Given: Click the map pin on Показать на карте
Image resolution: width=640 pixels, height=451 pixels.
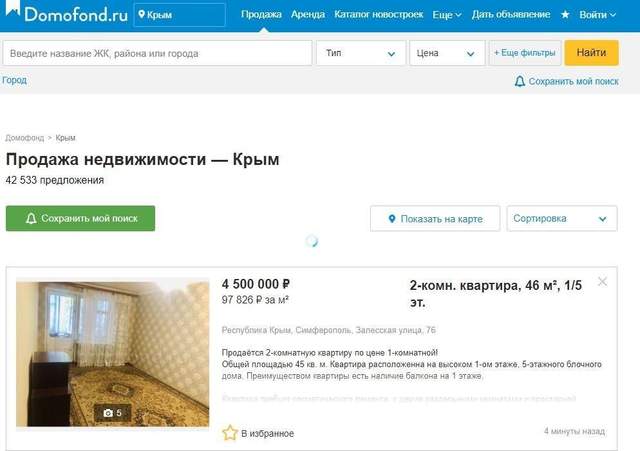Looking at the screenshot, I should 392,219.
